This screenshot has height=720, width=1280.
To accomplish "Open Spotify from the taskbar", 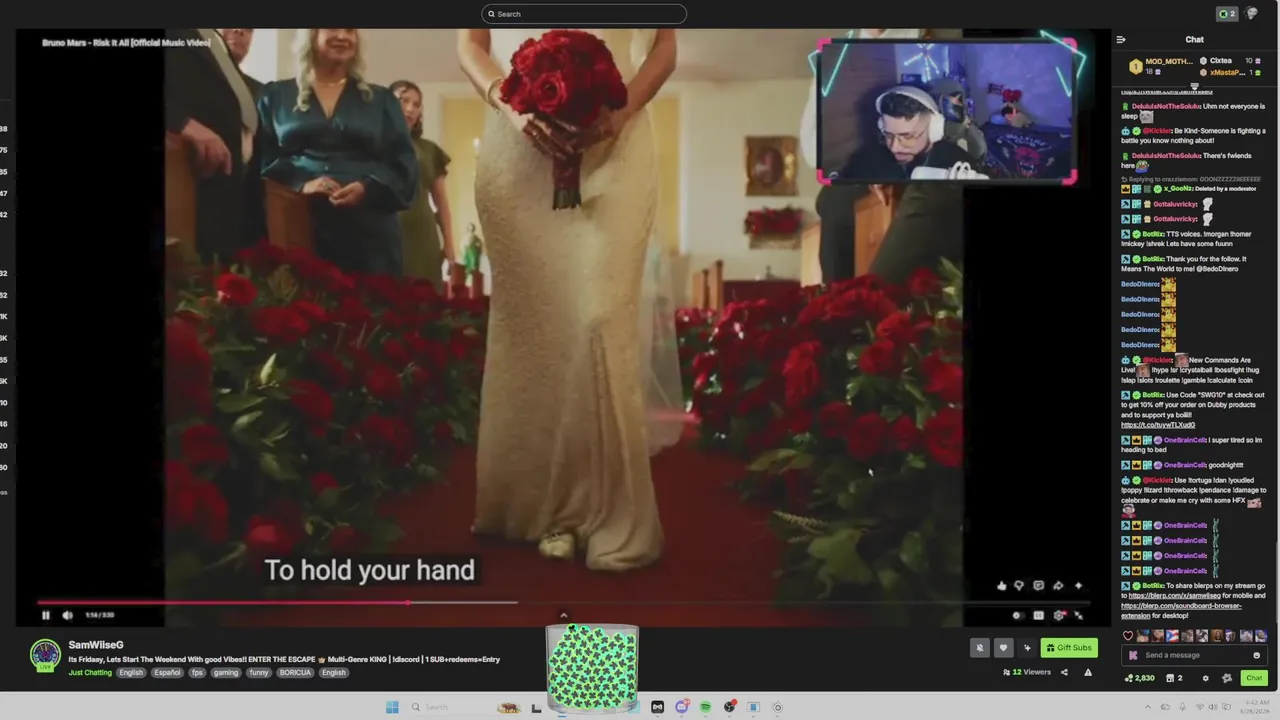I will click(x=706, y=707).
